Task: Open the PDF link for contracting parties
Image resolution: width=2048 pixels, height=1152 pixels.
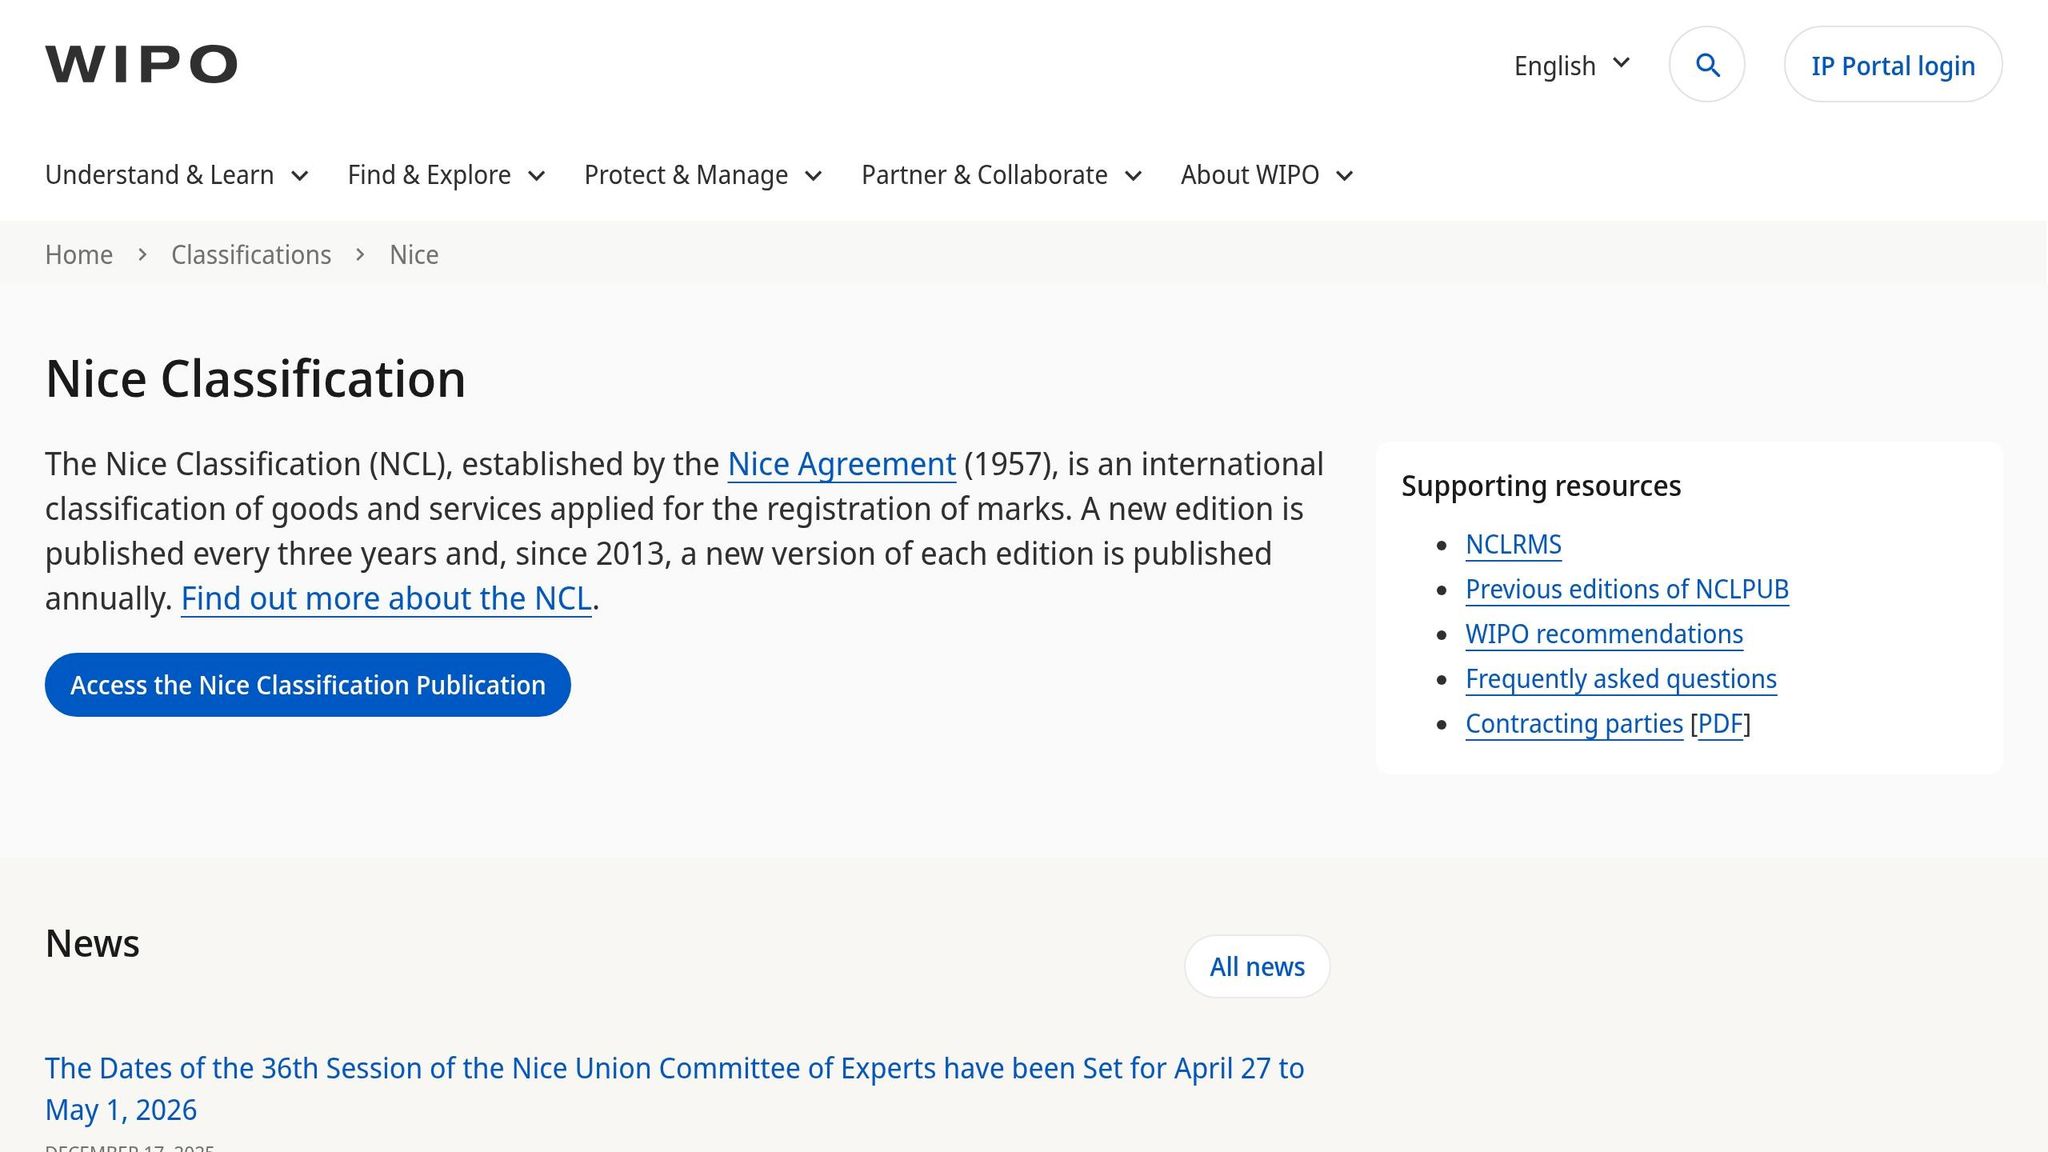Action: tap(1720, 724)
